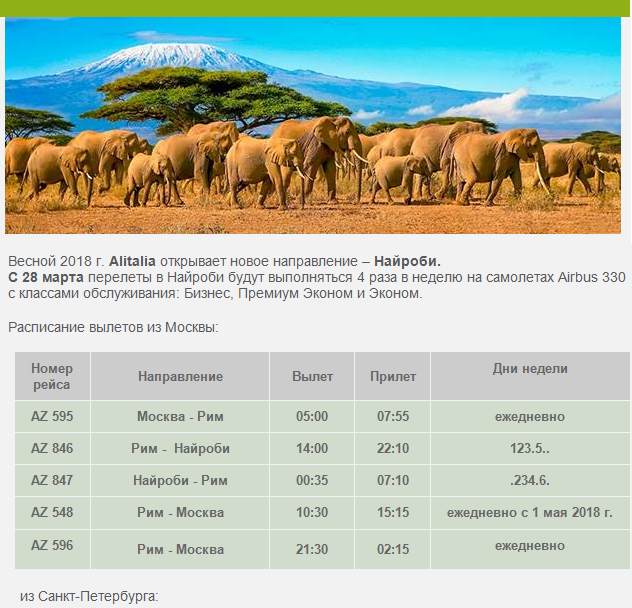Click the 'Вылет' column header
632x608 pixels.
[312, 376]
